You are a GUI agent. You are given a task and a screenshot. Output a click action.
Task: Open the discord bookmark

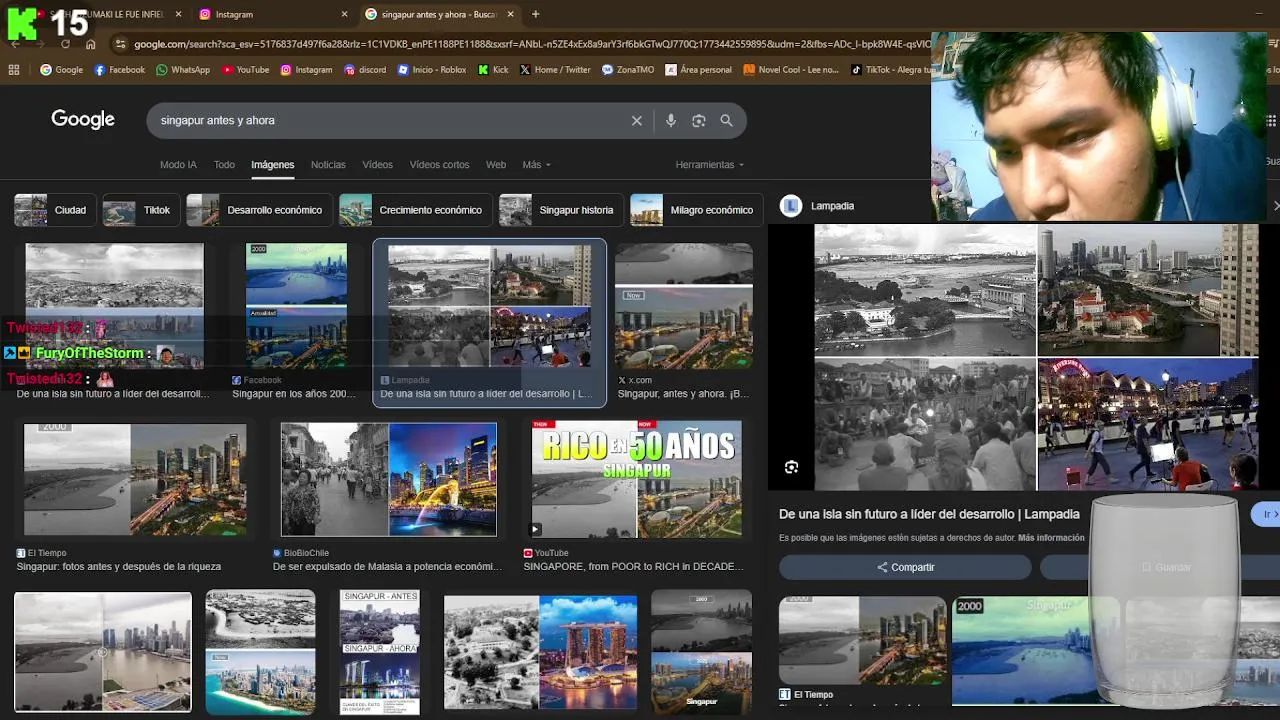[x=365, y=70]
